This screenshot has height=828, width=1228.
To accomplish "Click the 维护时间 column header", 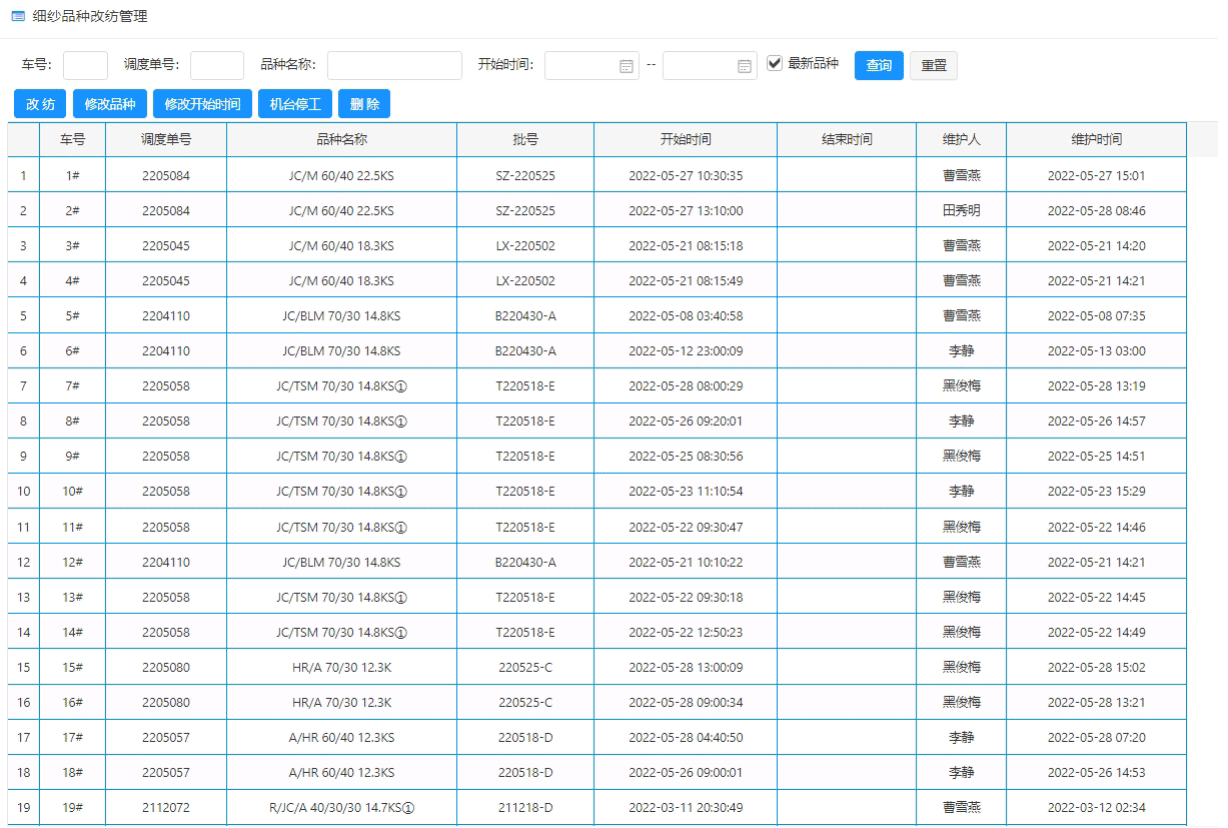I will click(x=1096, y=140).
